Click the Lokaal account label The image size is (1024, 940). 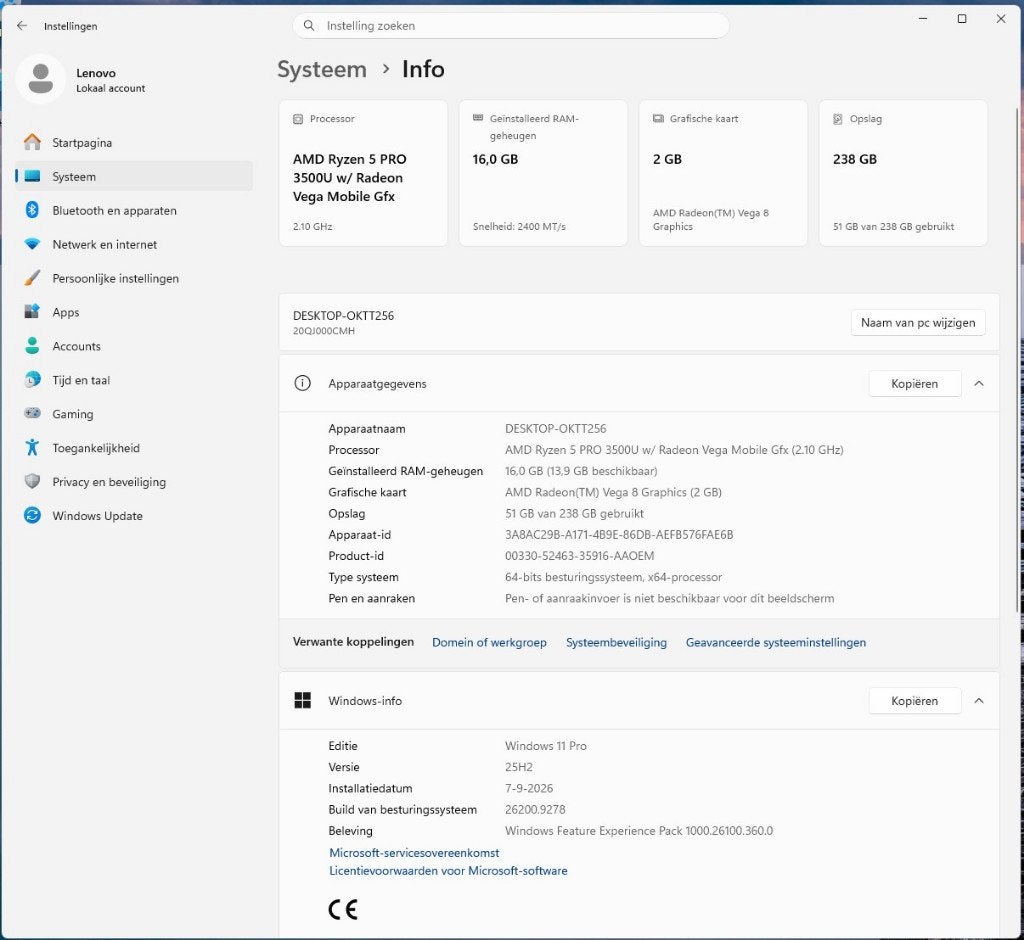tap(110, 88)
